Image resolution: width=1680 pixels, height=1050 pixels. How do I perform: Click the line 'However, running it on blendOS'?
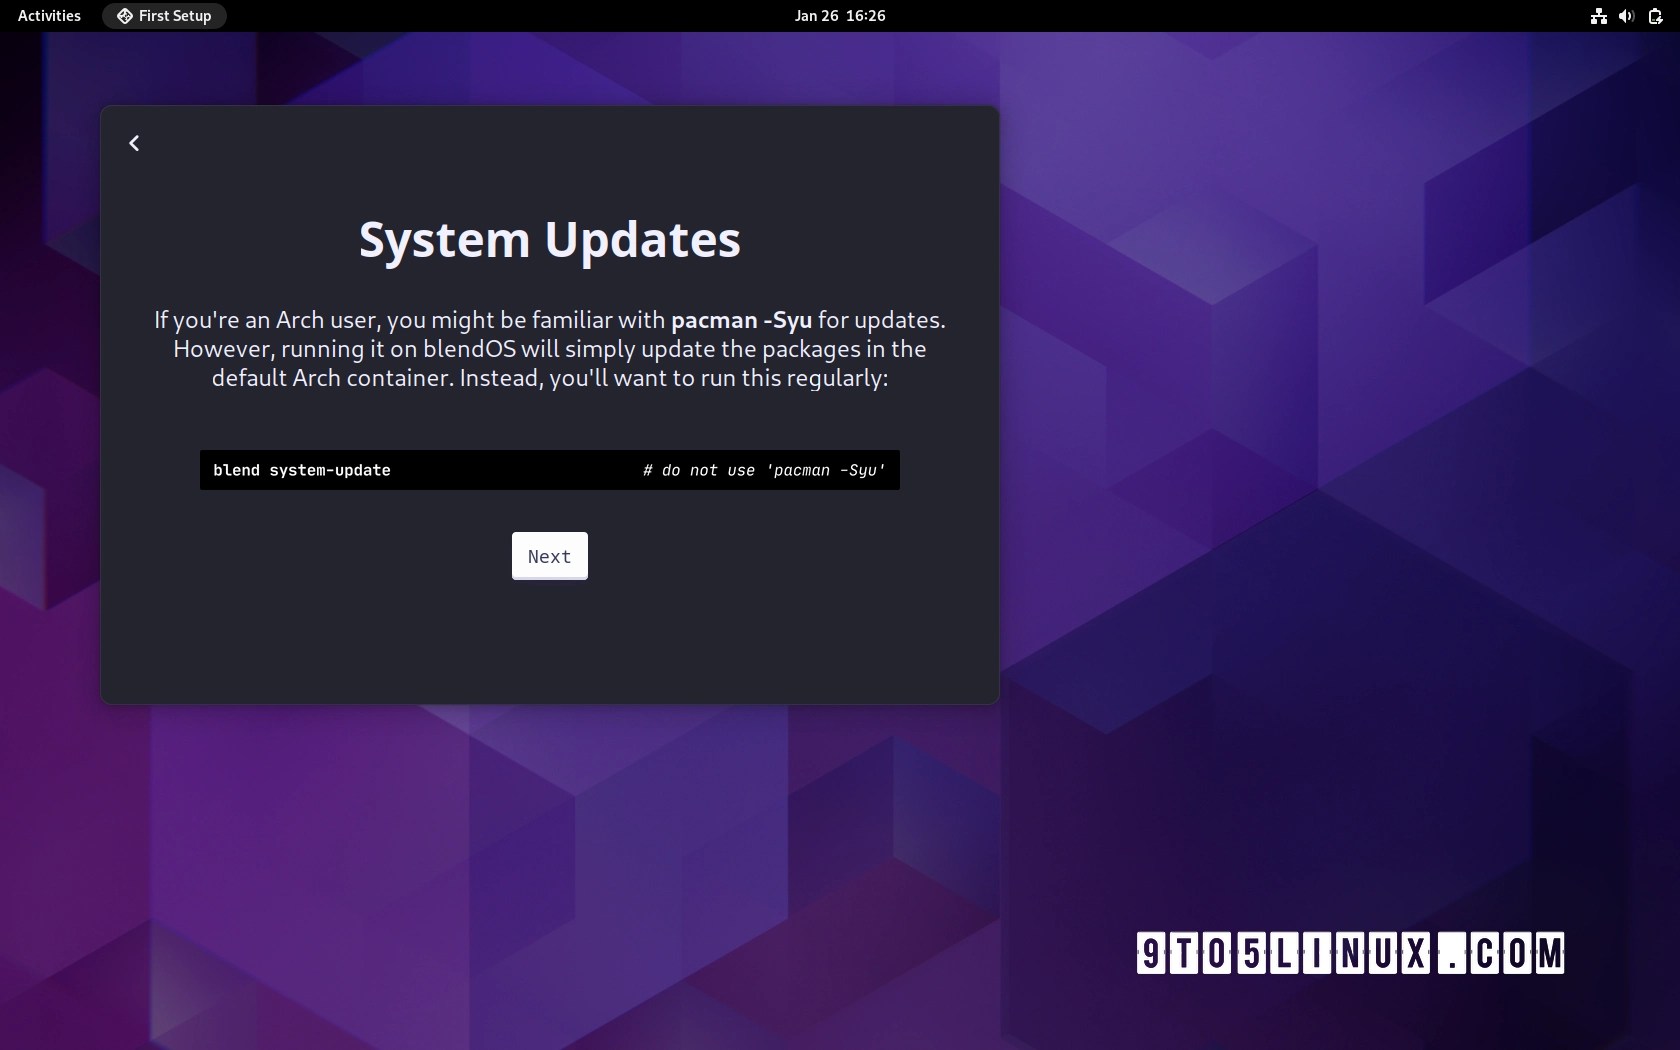(x=550, y=349)
